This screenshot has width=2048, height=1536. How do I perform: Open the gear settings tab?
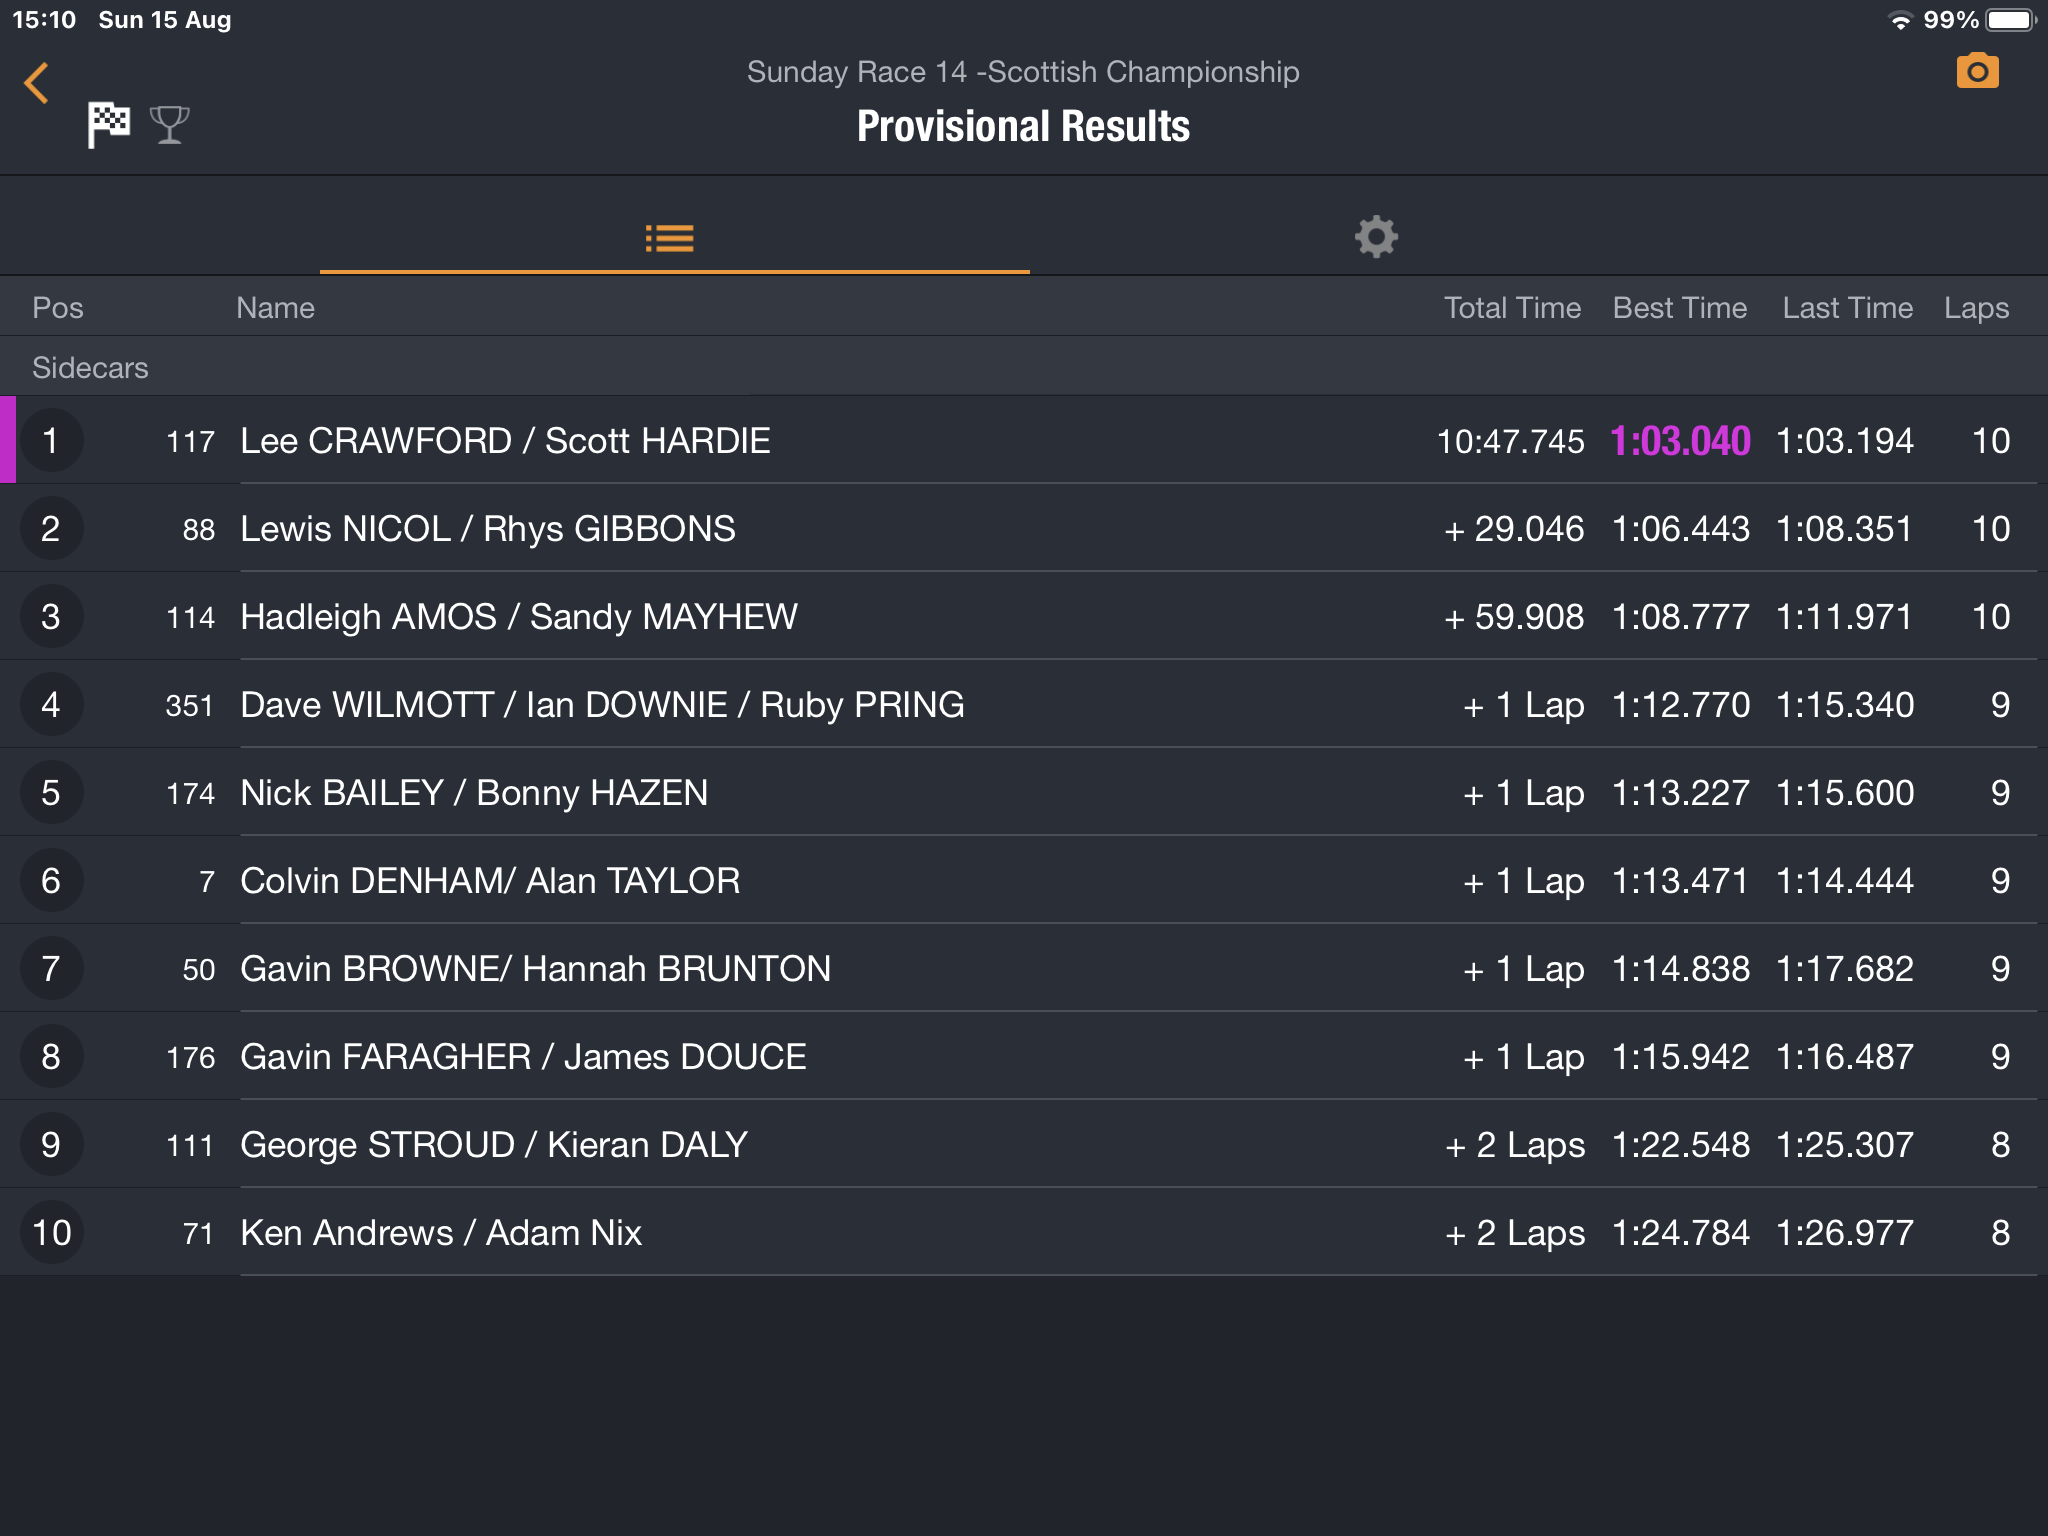[1376, 237]
